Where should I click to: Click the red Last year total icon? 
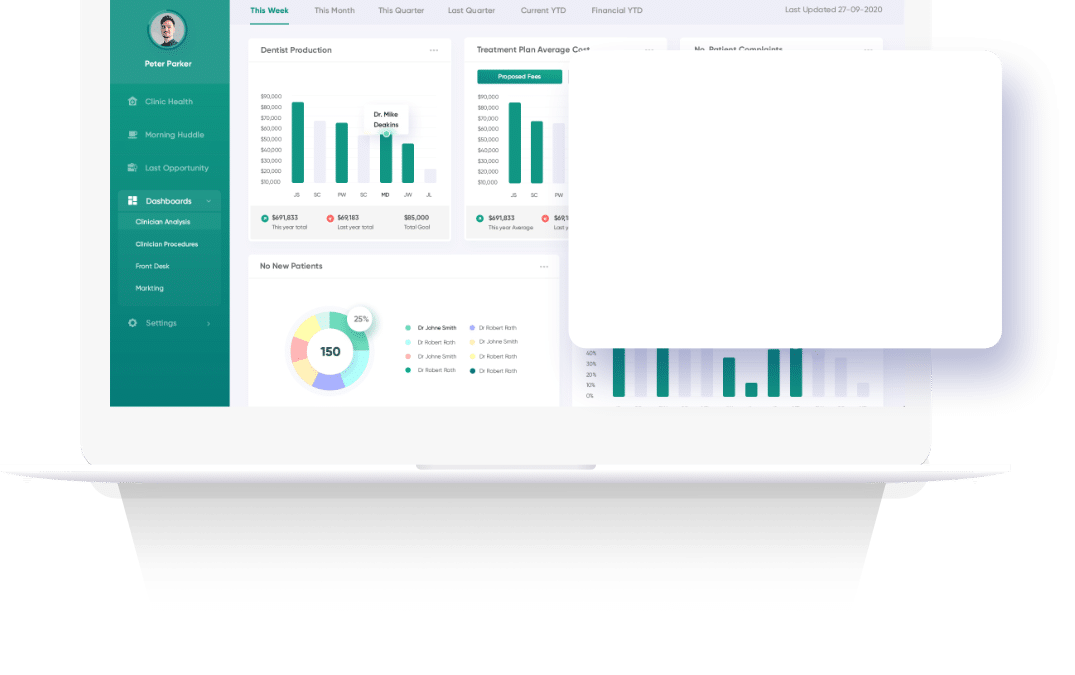330,218
